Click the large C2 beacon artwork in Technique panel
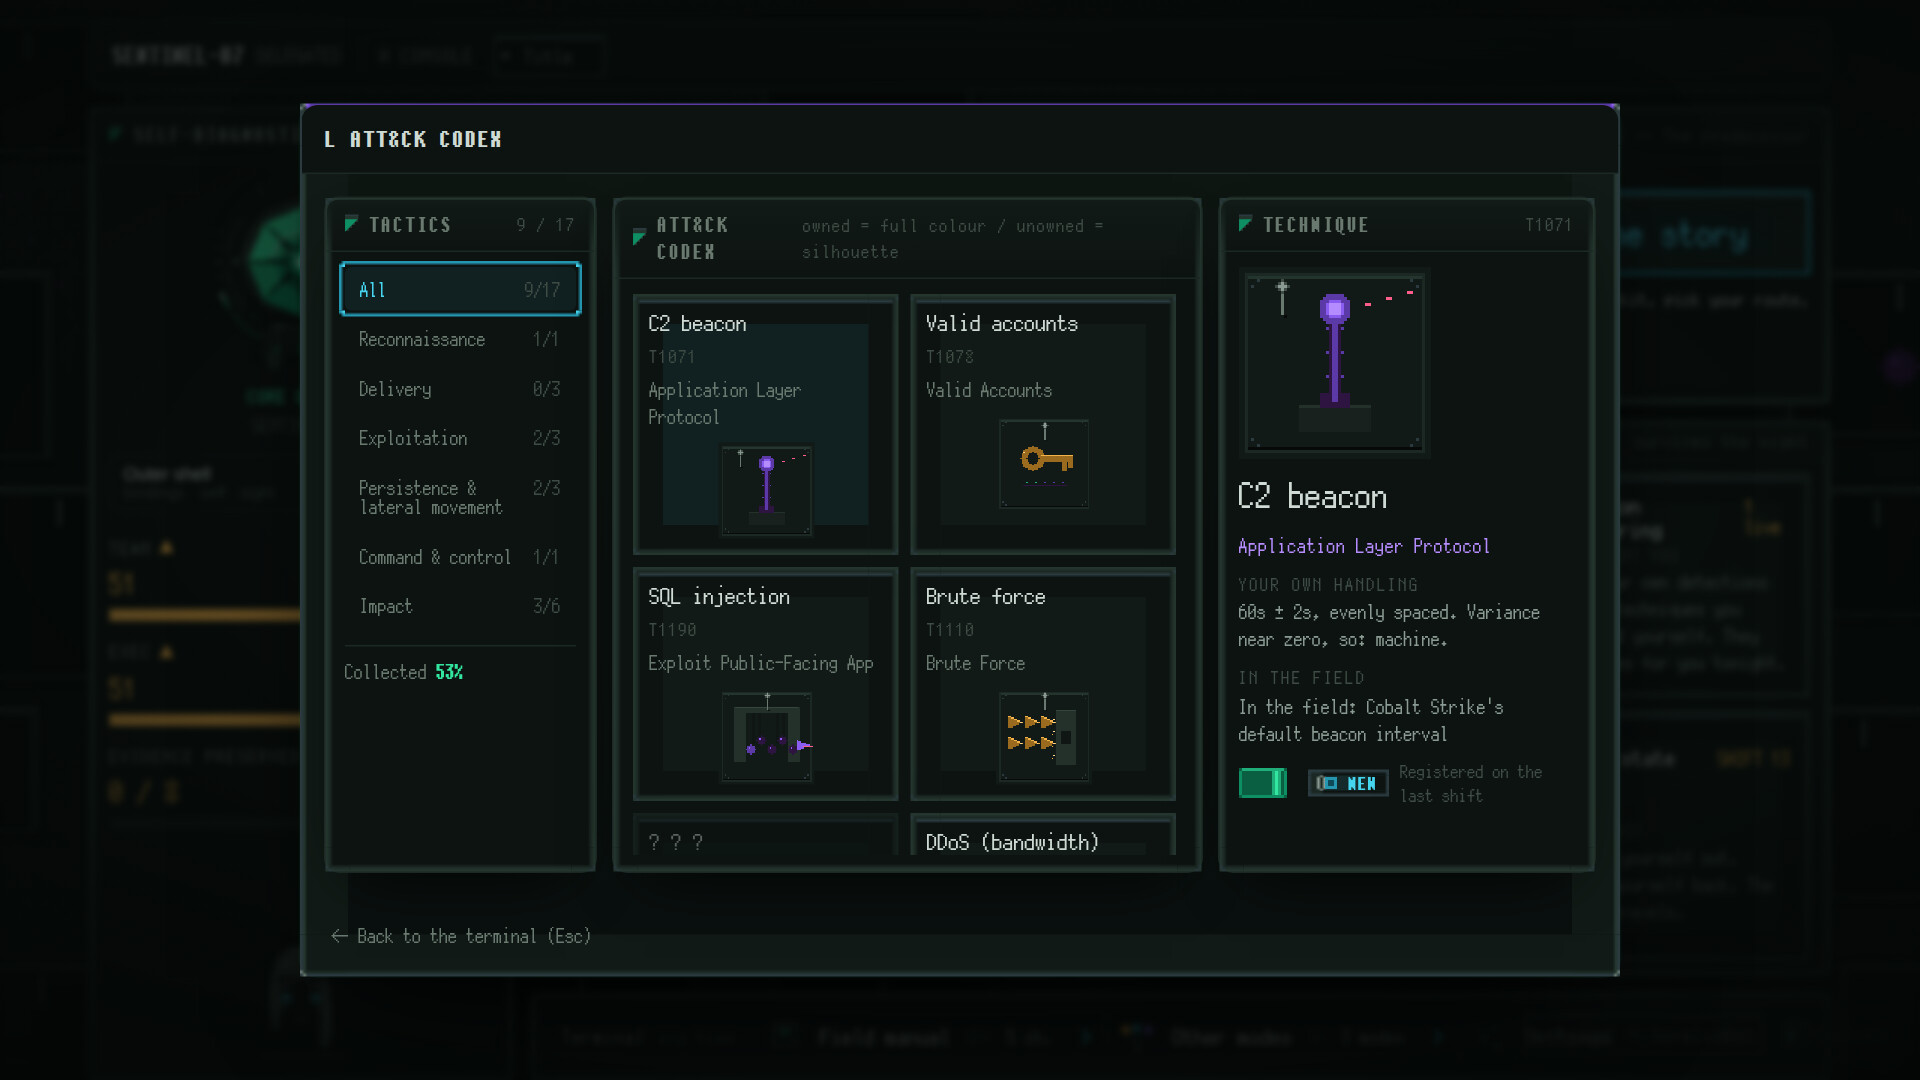 tap(1335, 362)
